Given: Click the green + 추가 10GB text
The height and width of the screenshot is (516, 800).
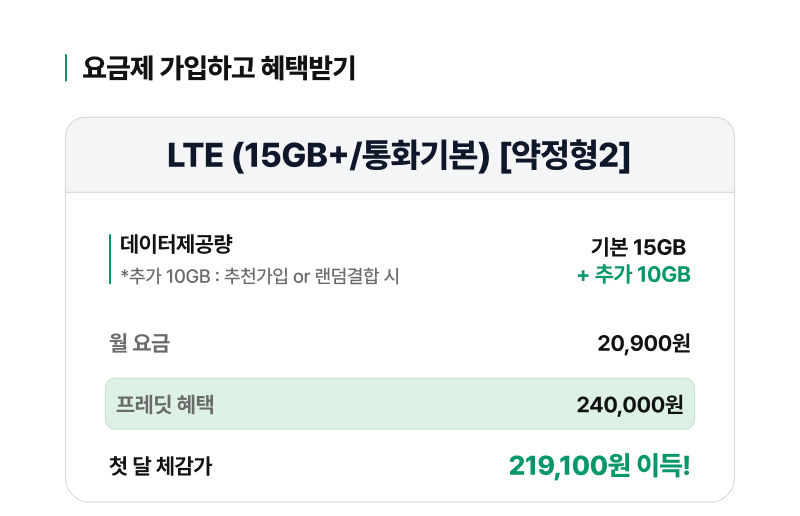Looking at the screenshot, I should tap(634, 274).
